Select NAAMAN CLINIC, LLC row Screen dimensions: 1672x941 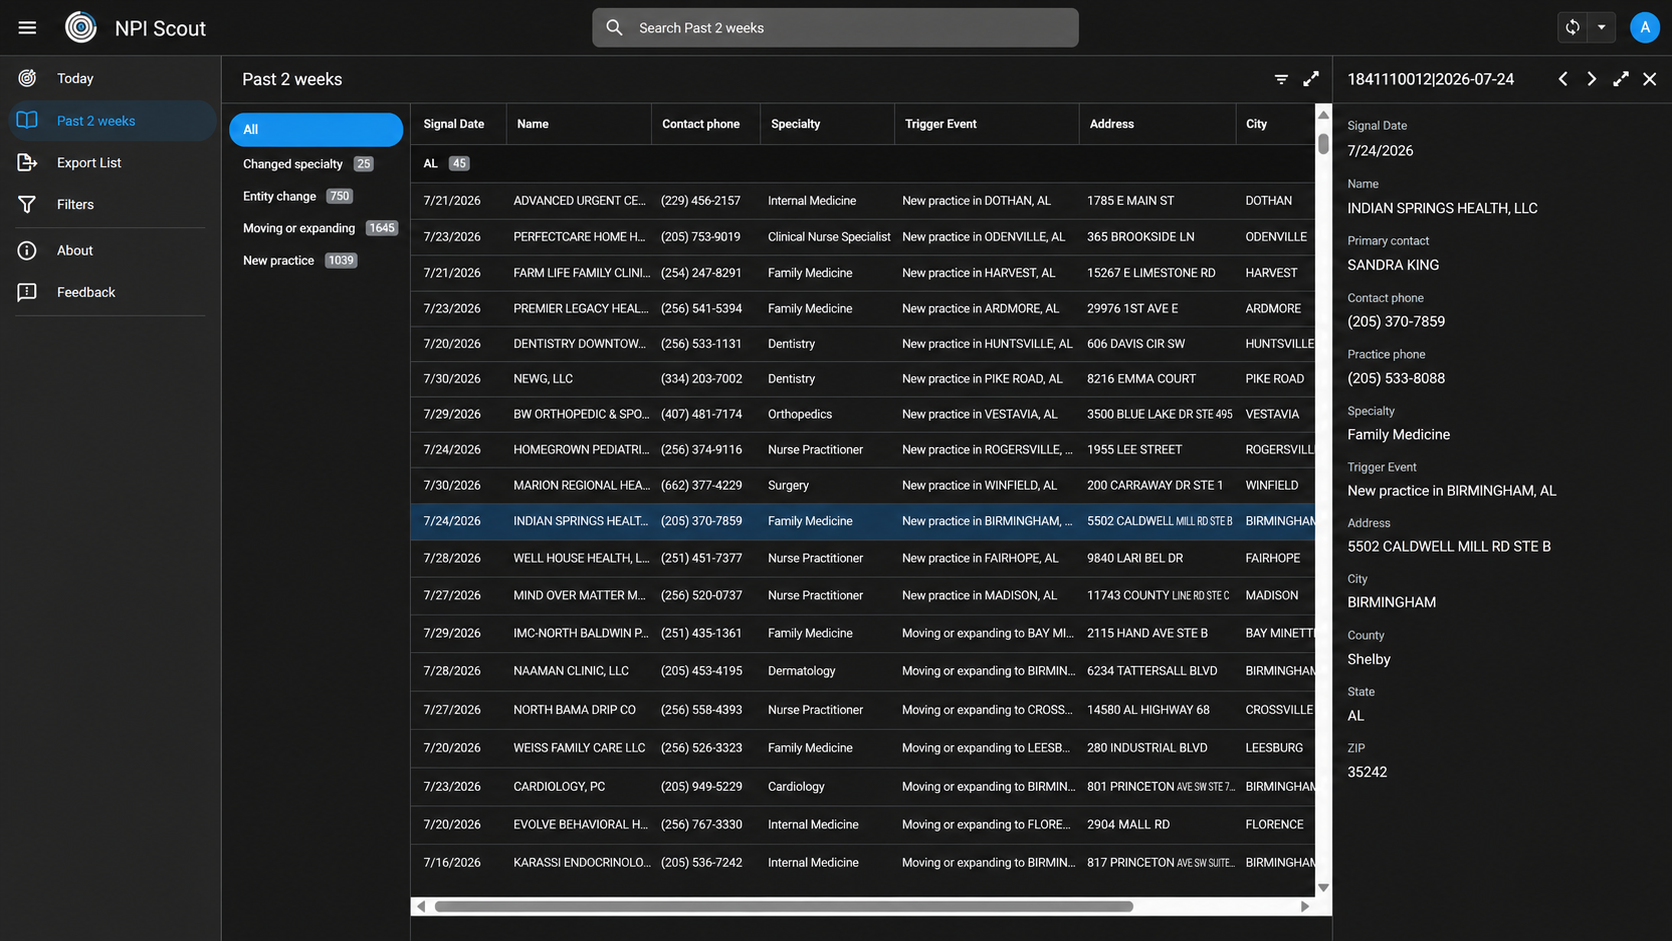pyautogui.click(x=863, y=671)
